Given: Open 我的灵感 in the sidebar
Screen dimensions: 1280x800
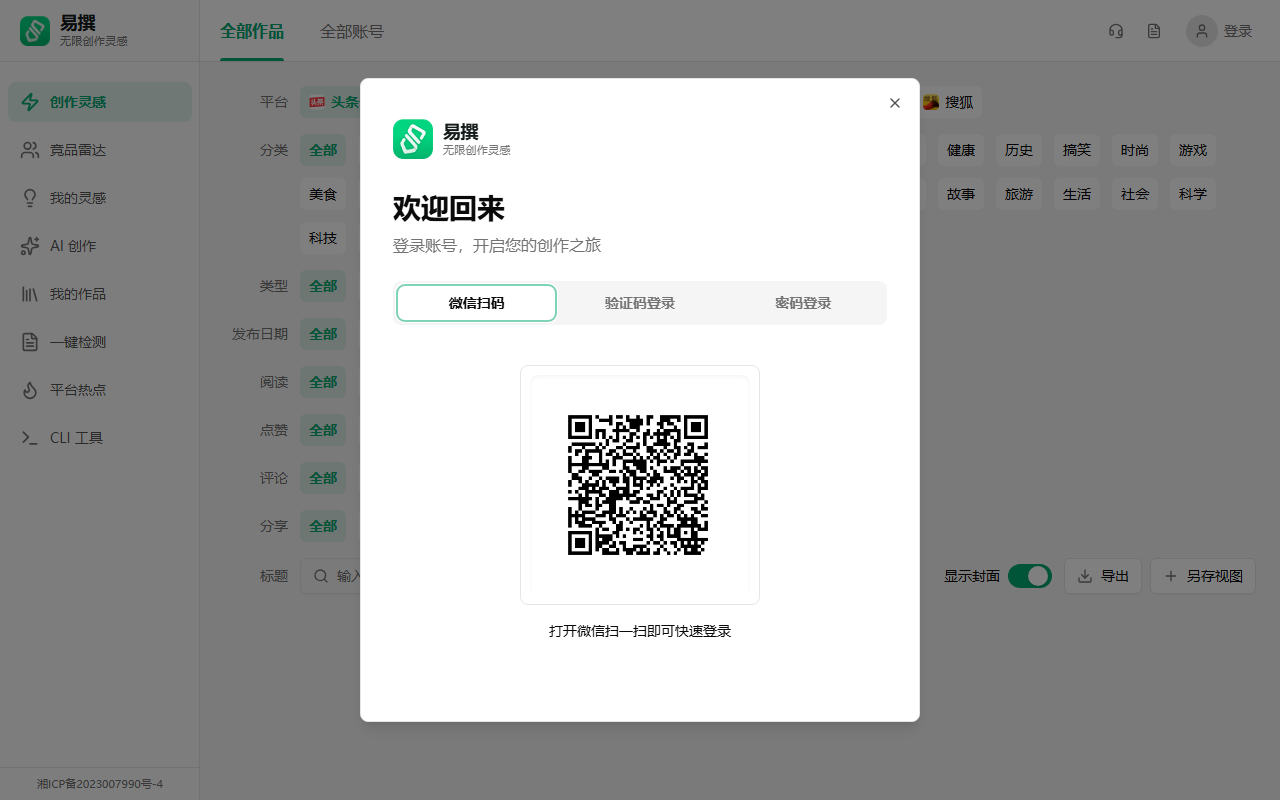Looking at the screenshot, I should pyautogui.click(x=100, y=198).
